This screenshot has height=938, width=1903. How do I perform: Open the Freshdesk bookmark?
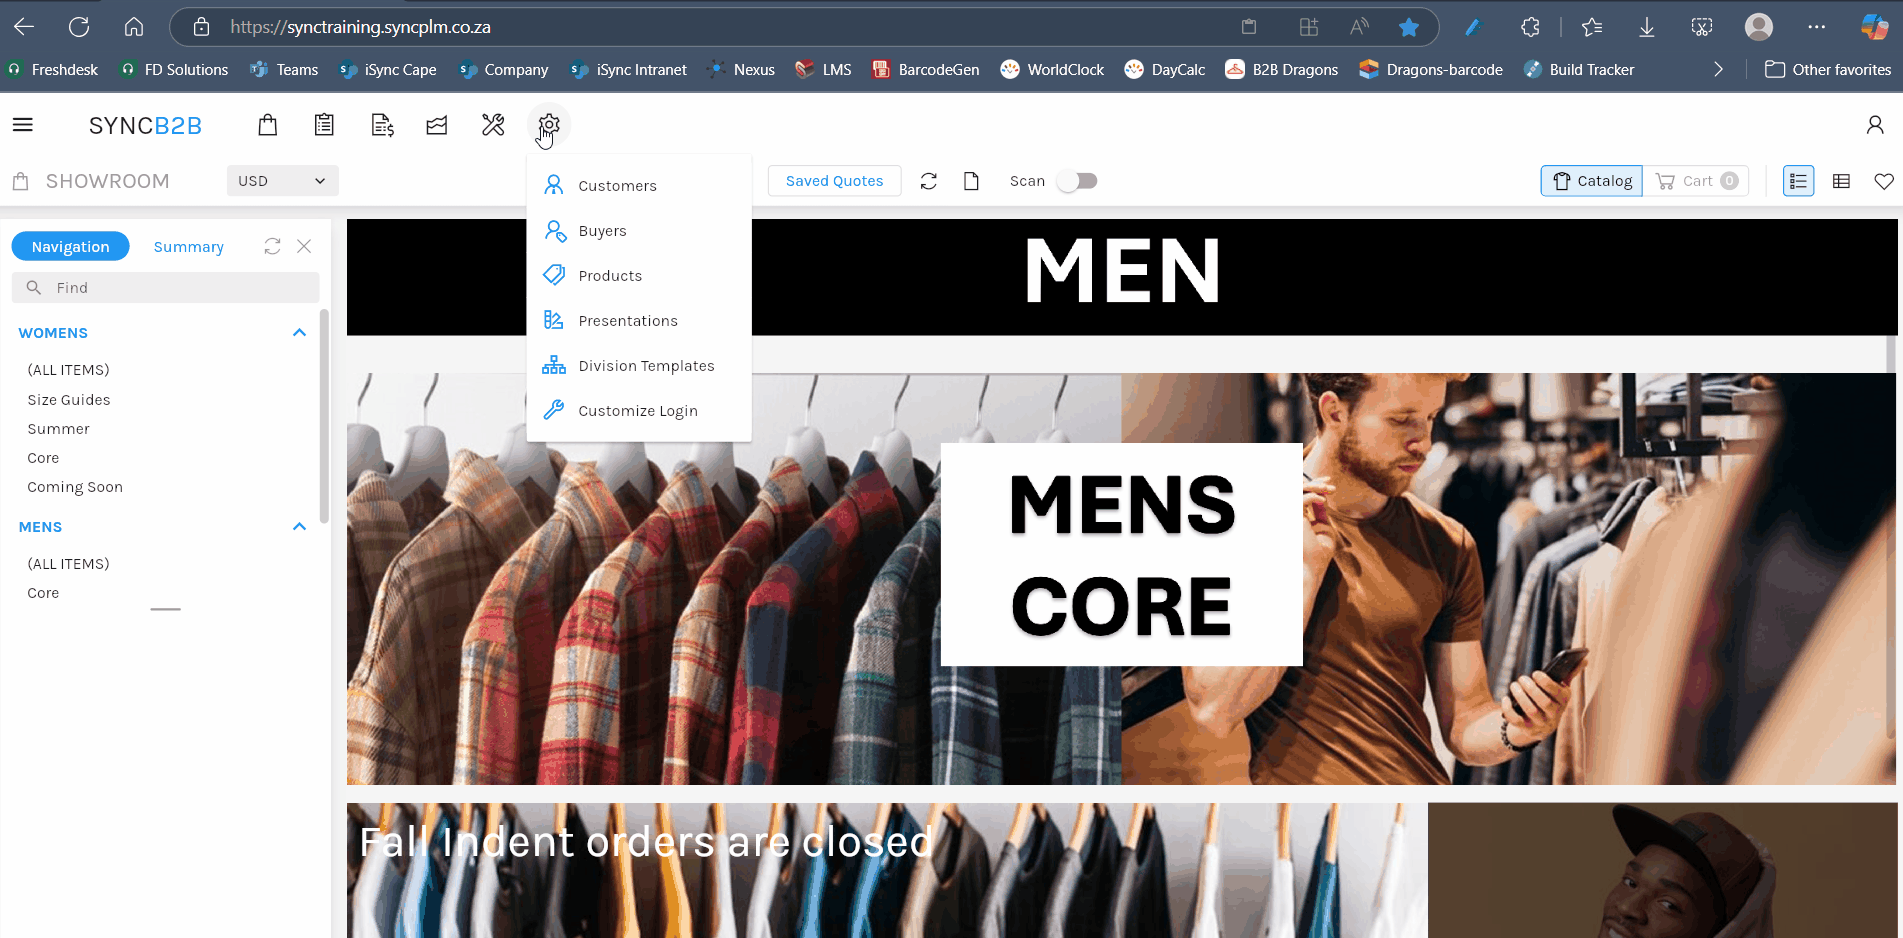[x=52, y=69]
